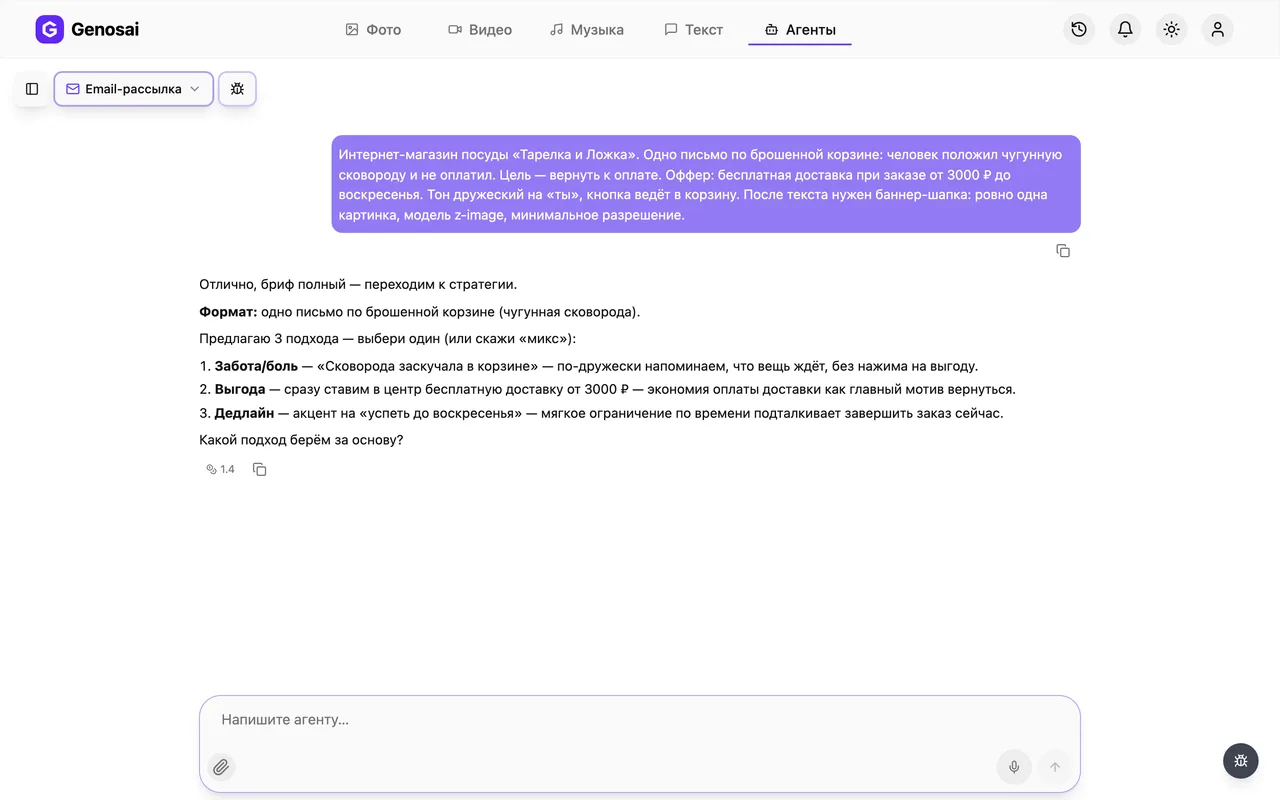Open history clock icon
The height and width of the screenshot is (800, 1280).
(1079, 30)
